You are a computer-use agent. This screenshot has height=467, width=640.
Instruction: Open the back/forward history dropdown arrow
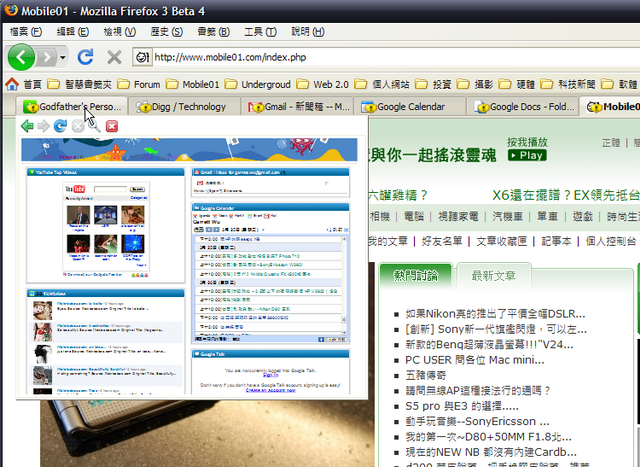(x=63, y=58)
